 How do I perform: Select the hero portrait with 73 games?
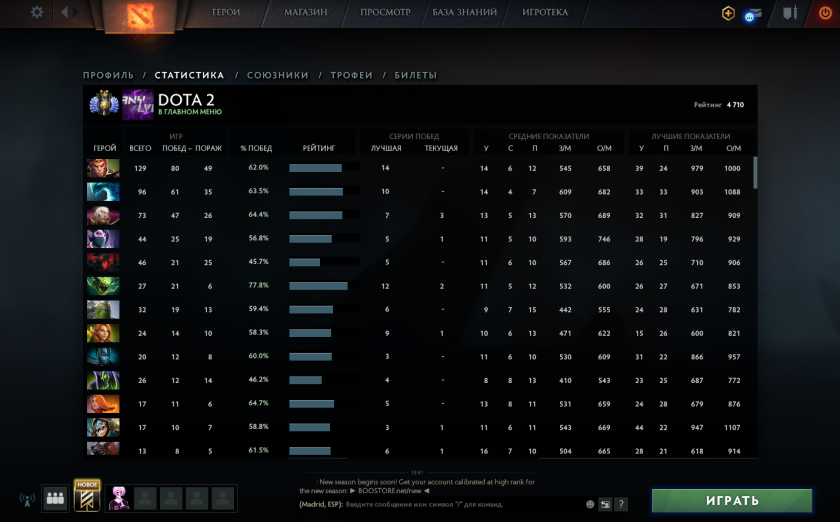click(x=103, y=215)
